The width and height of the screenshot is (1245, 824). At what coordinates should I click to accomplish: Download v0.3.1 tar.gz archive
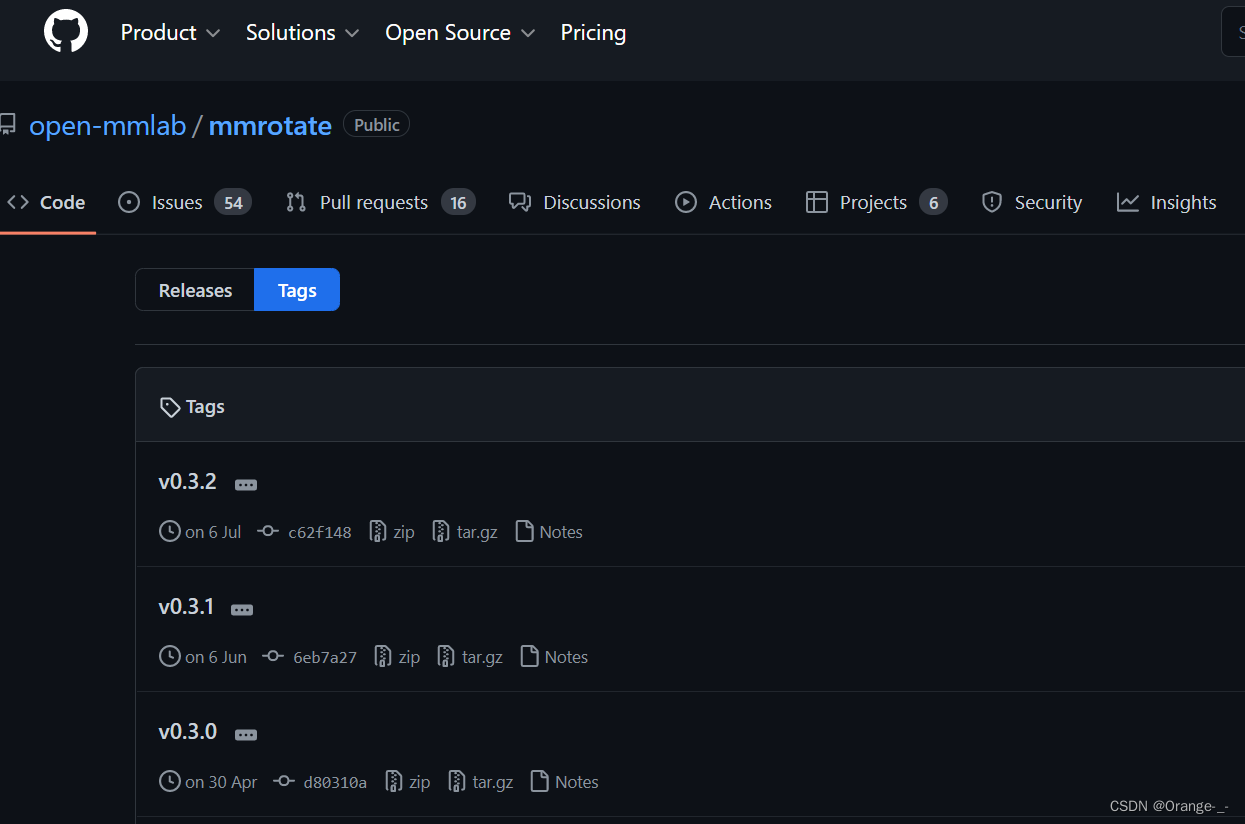470,657
